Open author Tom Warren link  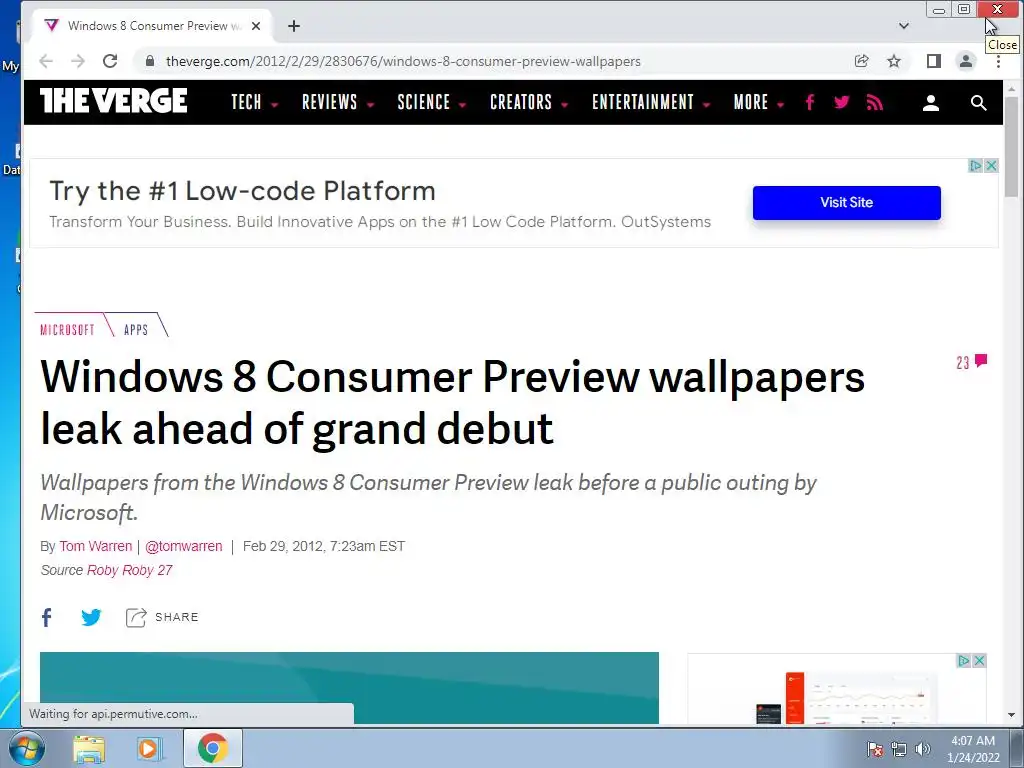(95, 547)
